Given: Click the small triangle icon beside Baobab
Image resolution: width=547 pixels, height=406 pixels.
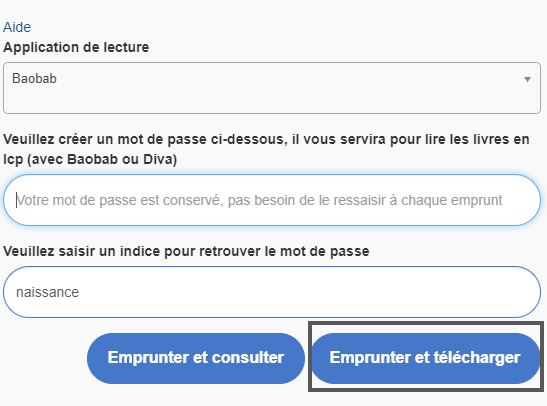Looking at the screenshot, I should (527, 79).
